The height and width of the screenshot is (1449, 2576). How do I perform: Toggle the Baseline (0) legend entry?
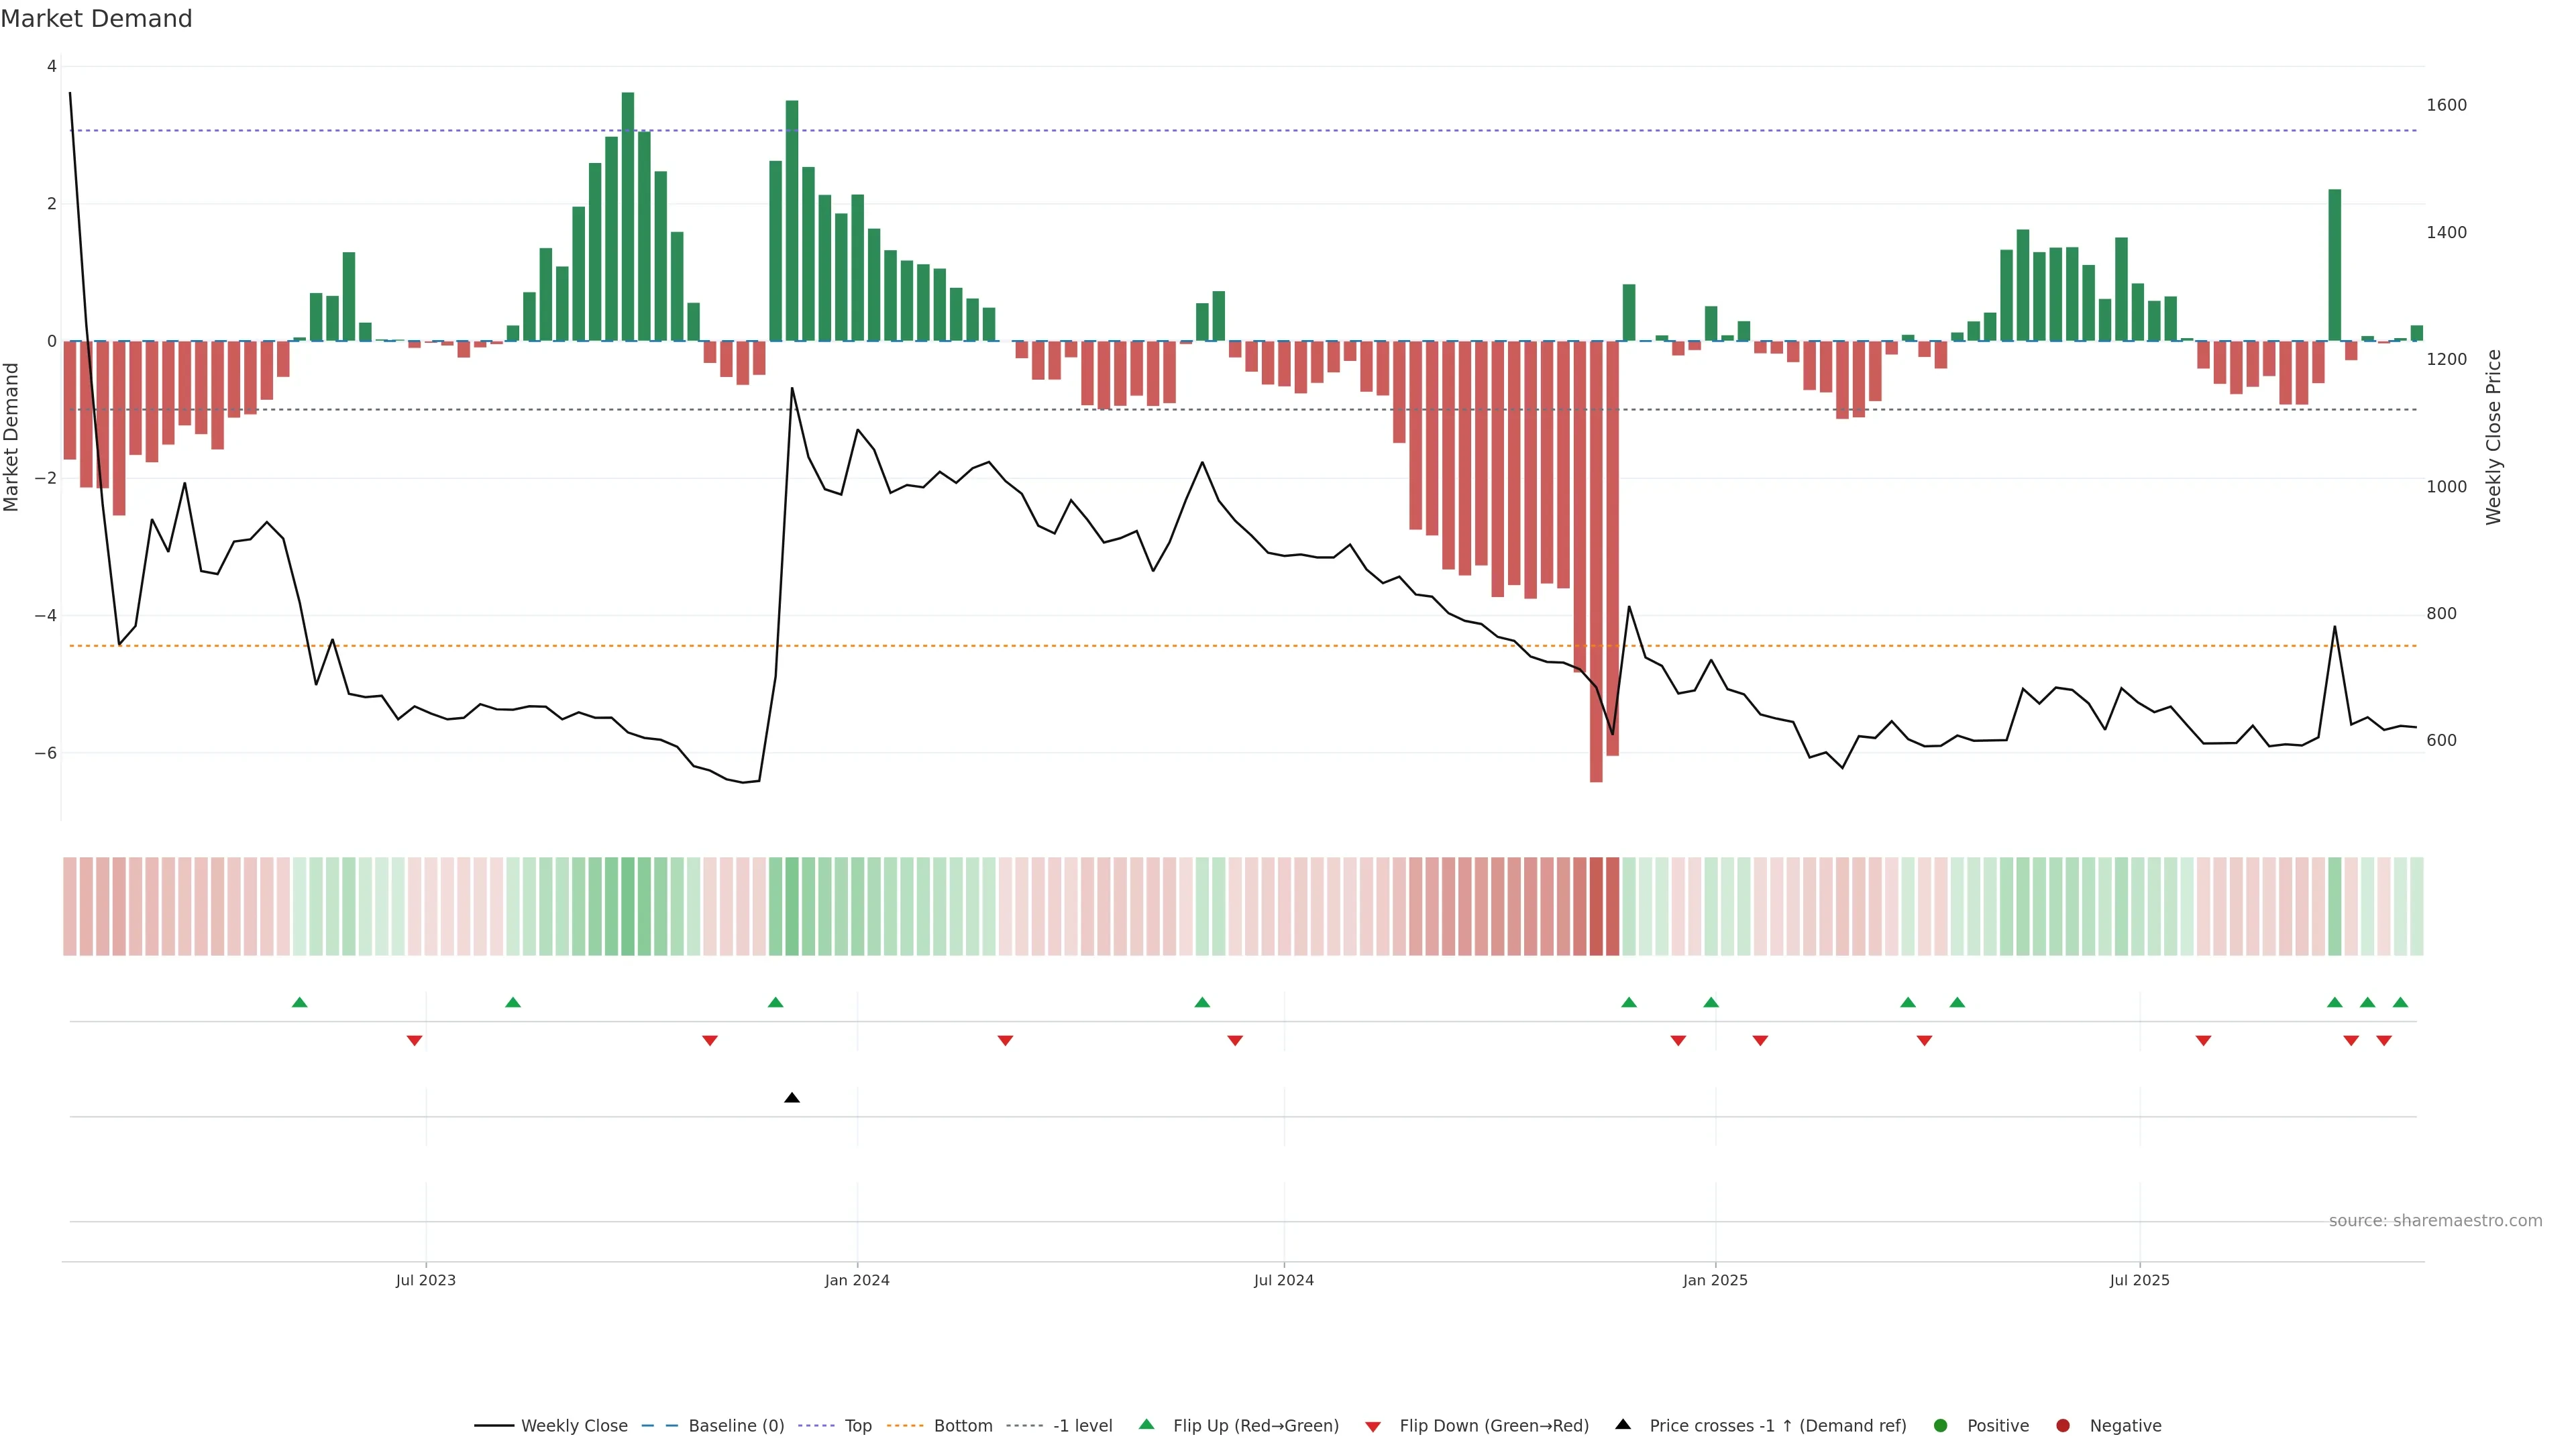(736, 1425)
